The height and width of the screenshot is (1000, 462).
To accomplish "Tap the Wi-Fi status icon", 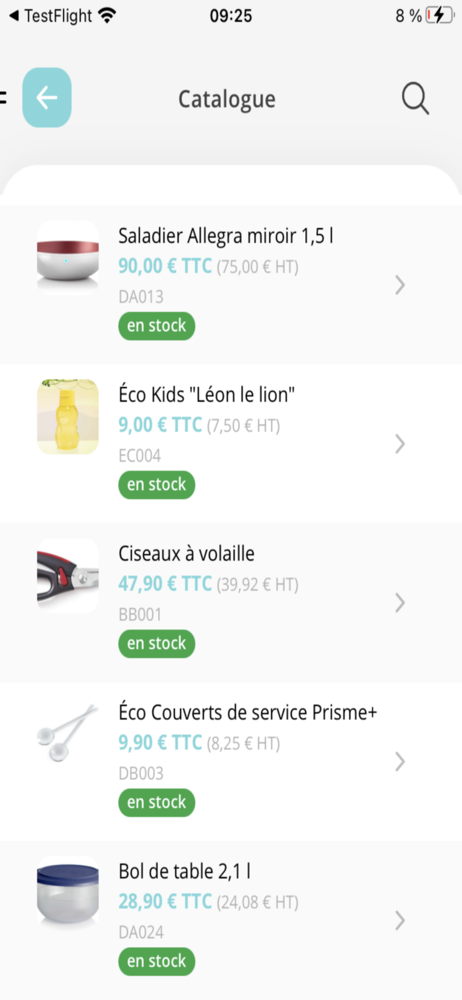I will pyautogui.click(x=107, y=16).
